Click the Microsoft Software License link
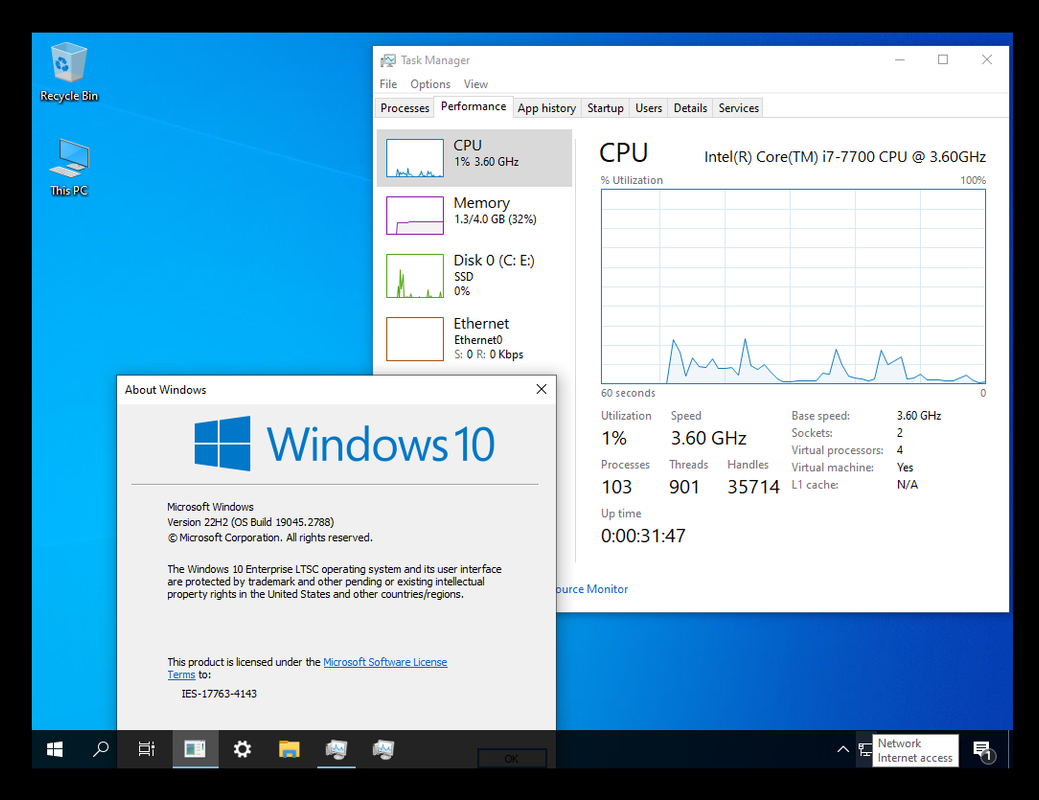 tap(385, 662)
